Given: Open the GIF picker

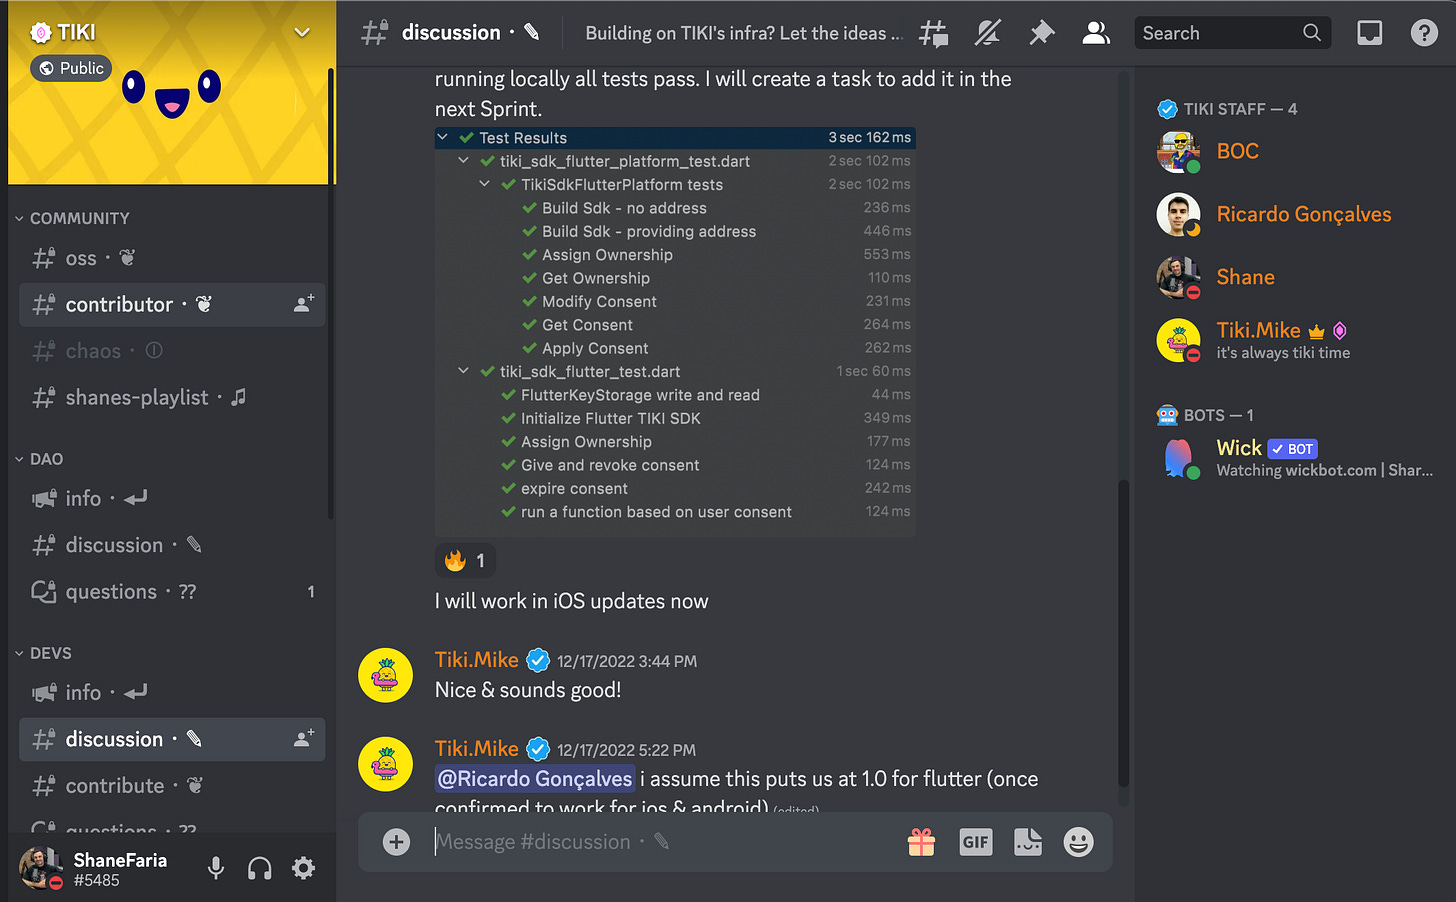Looking at the screenshot, I should [975, 842].
